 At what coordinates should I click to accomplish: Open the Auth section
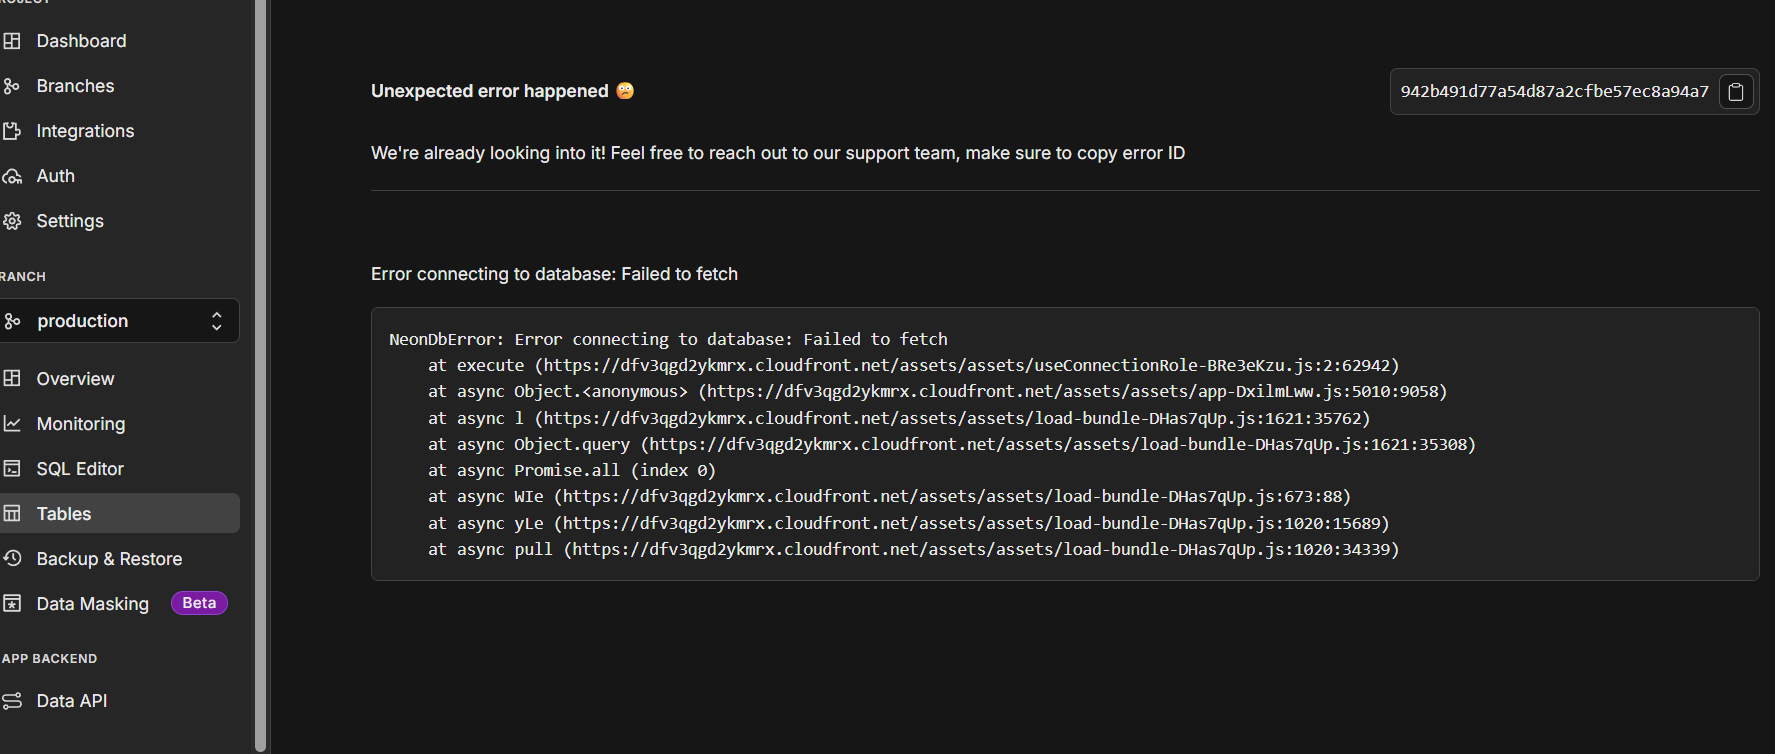[55, 176]
